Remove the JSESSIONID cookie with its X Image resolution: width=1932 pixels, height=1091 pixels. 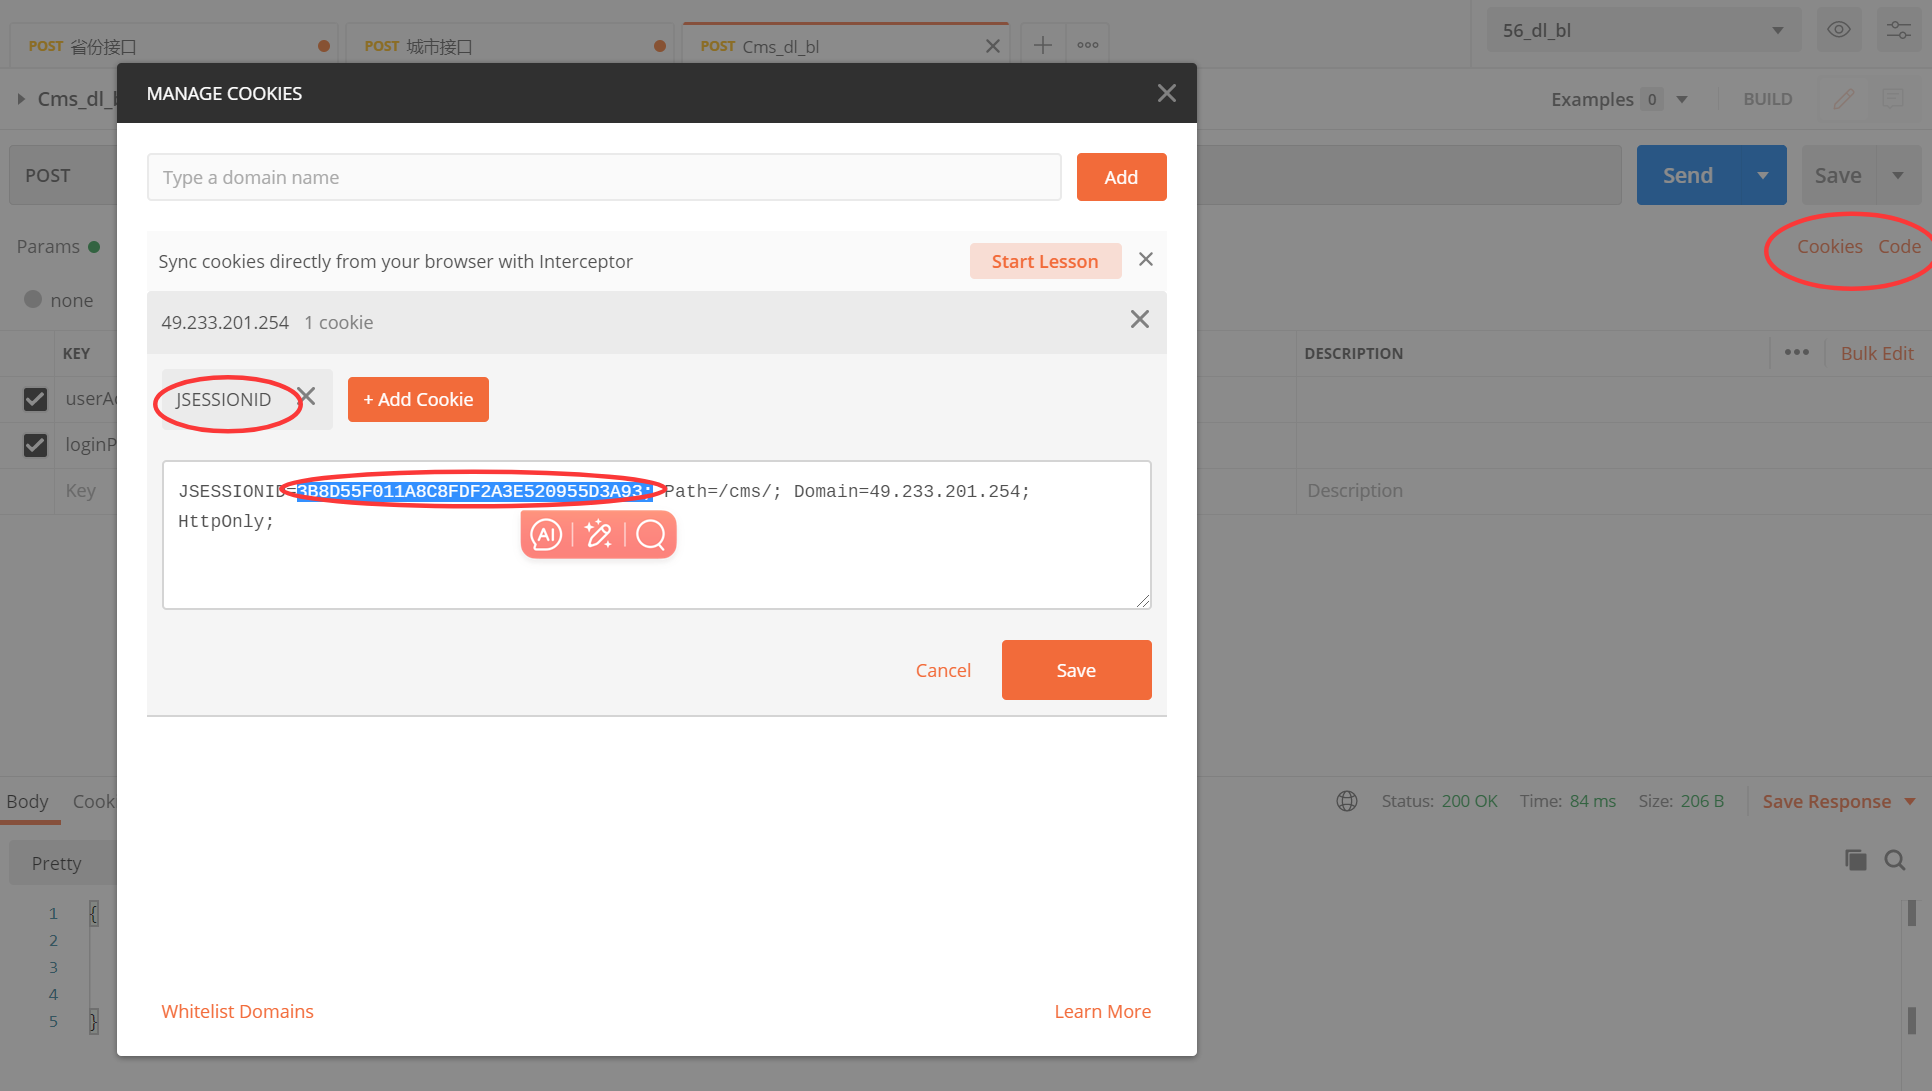pos(307,397)
